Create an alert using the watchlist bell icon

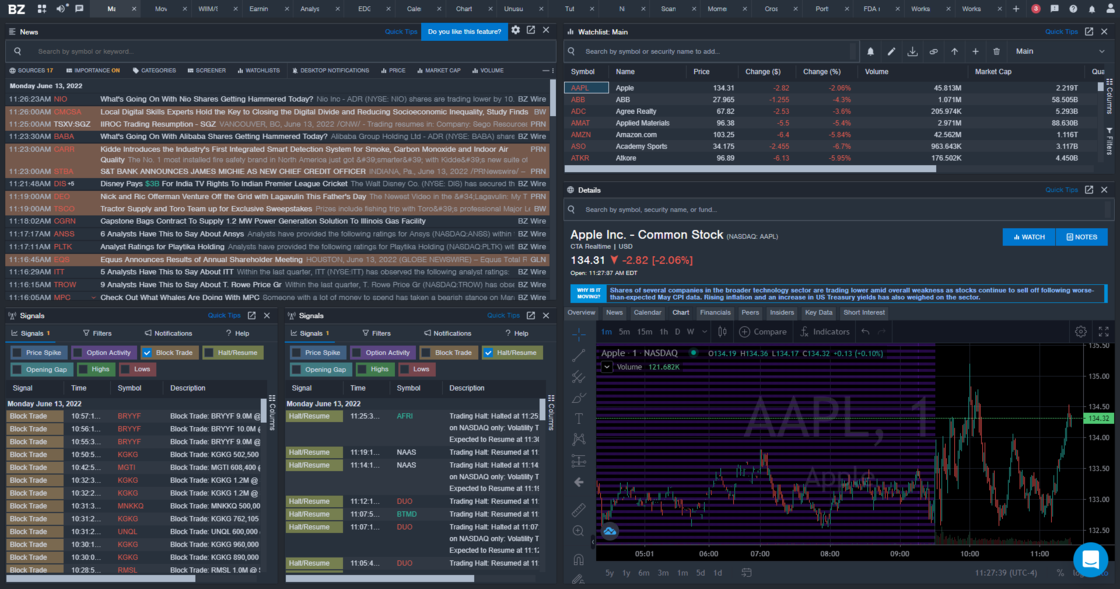[x=870, y=50]
